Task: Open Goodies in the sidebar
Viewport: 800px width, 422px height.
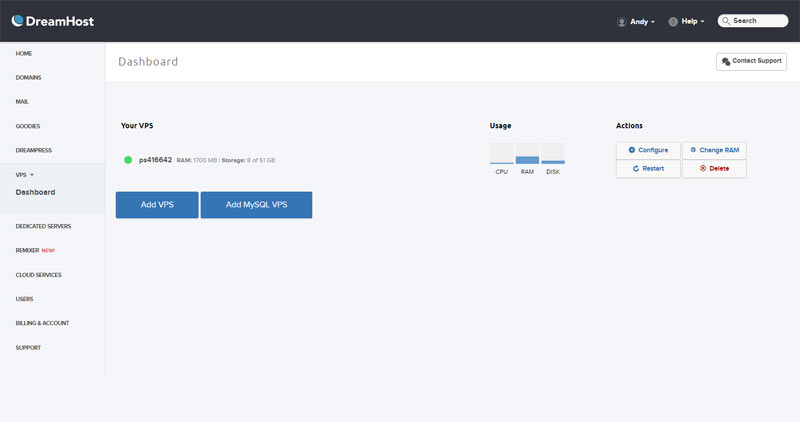Action: 28,126
